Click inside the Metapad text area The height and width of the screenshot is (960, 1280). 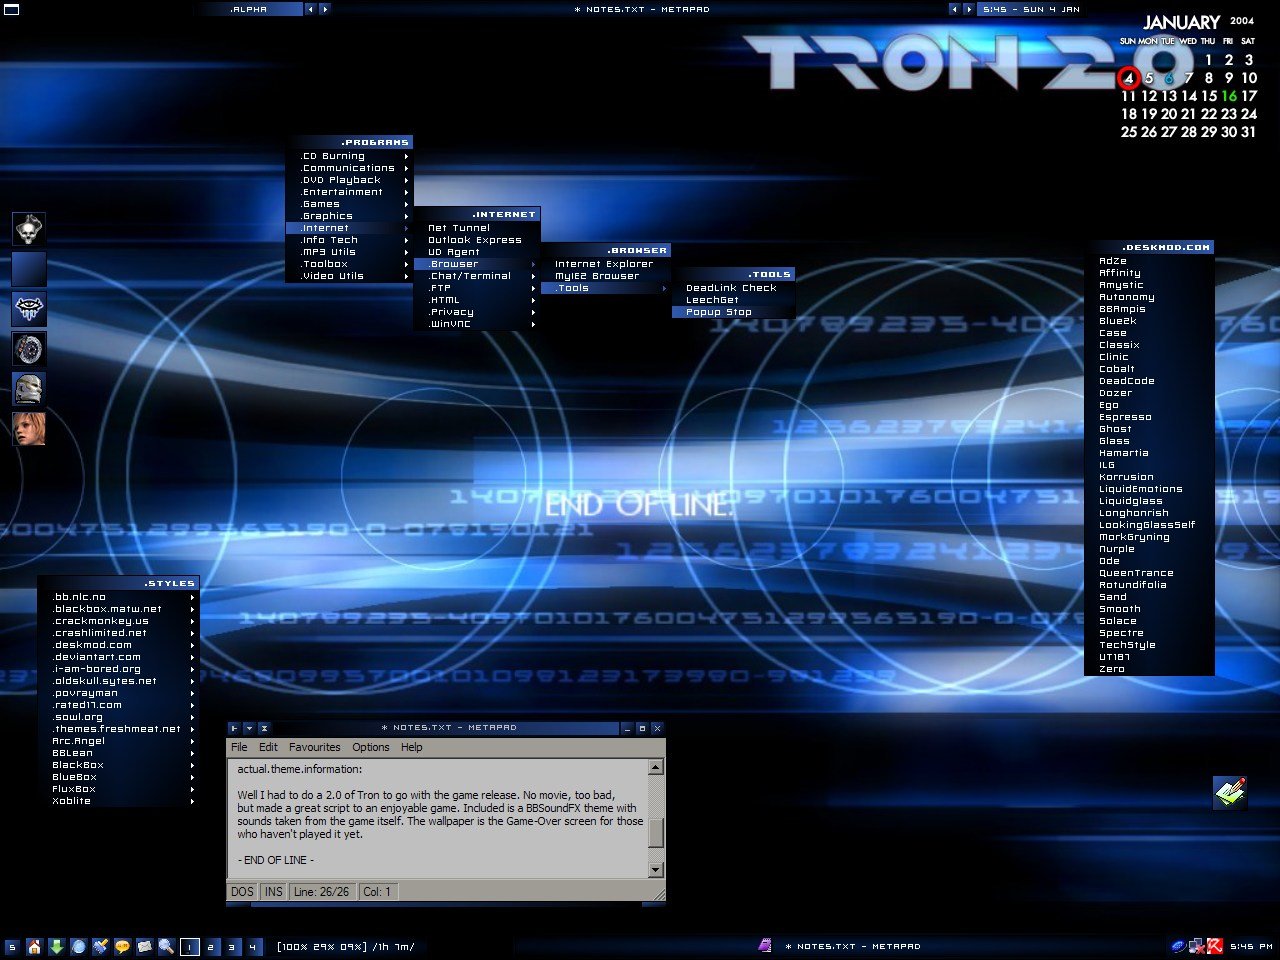tap(440, 820)
